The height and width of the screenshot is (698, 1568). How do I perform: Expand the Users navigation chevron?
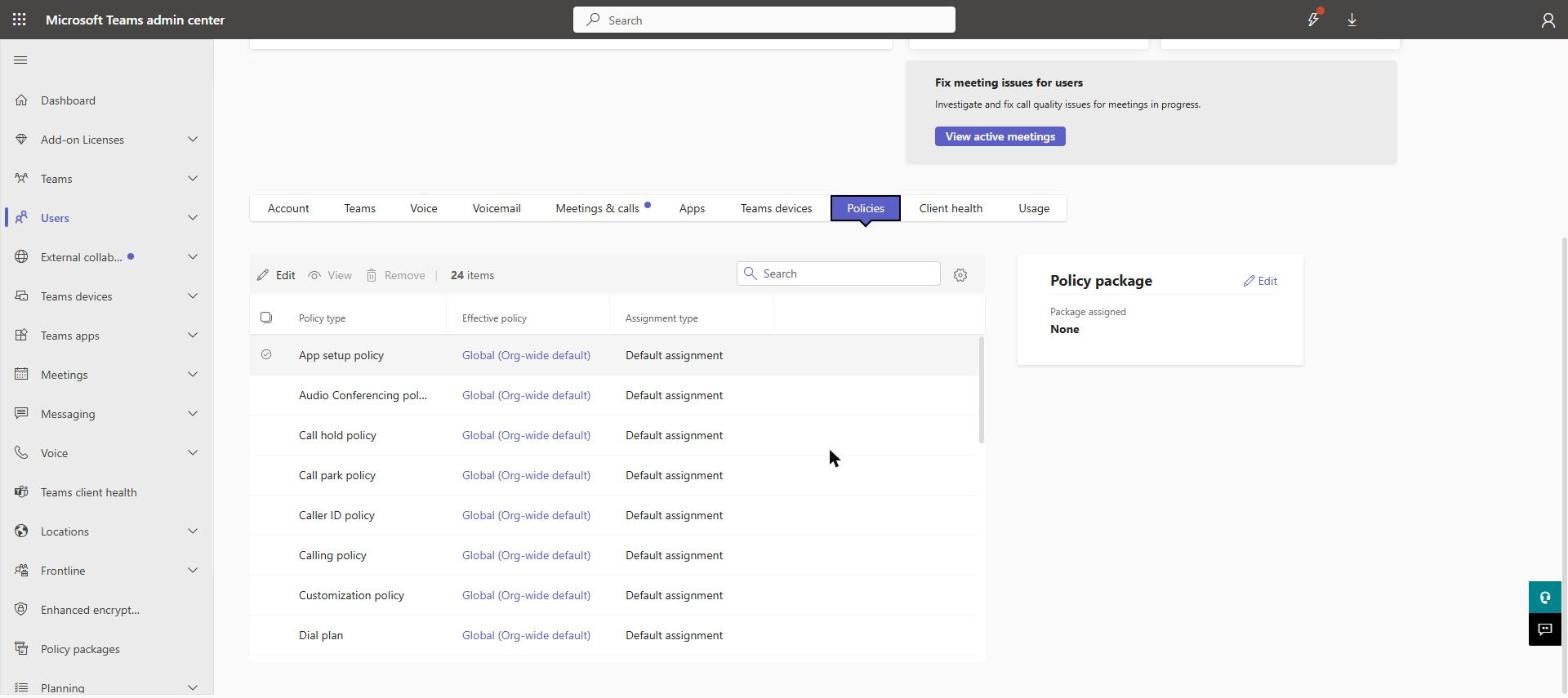point(192,217)
